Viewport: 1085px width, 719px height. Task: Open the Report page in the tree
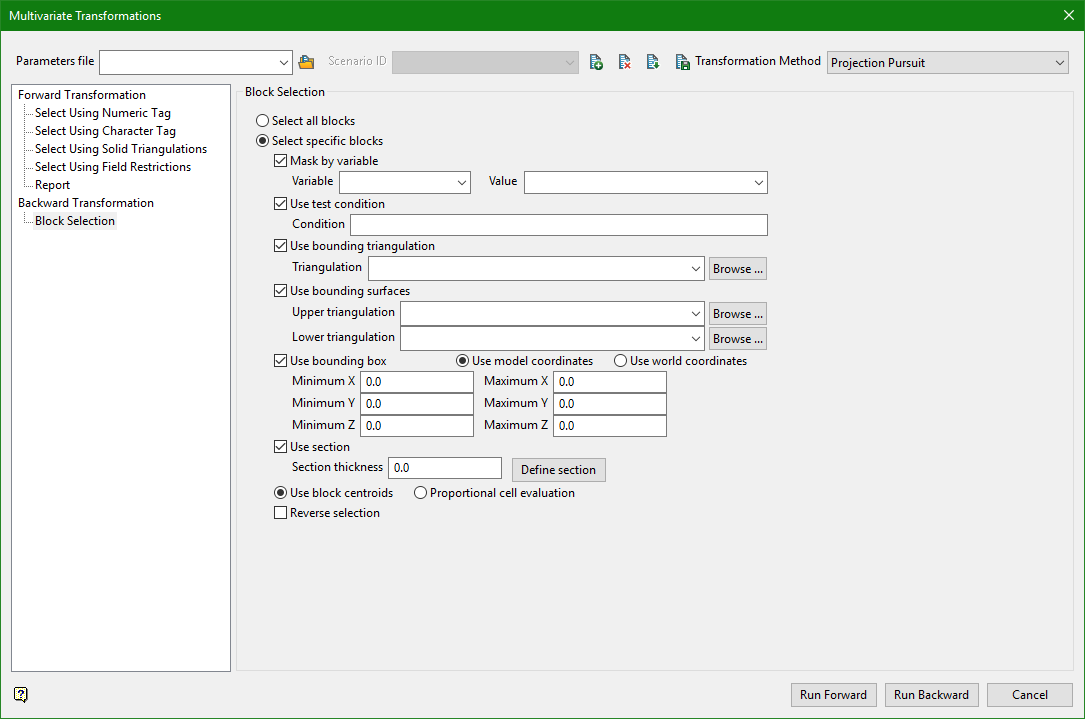click(x=52, y=185)
